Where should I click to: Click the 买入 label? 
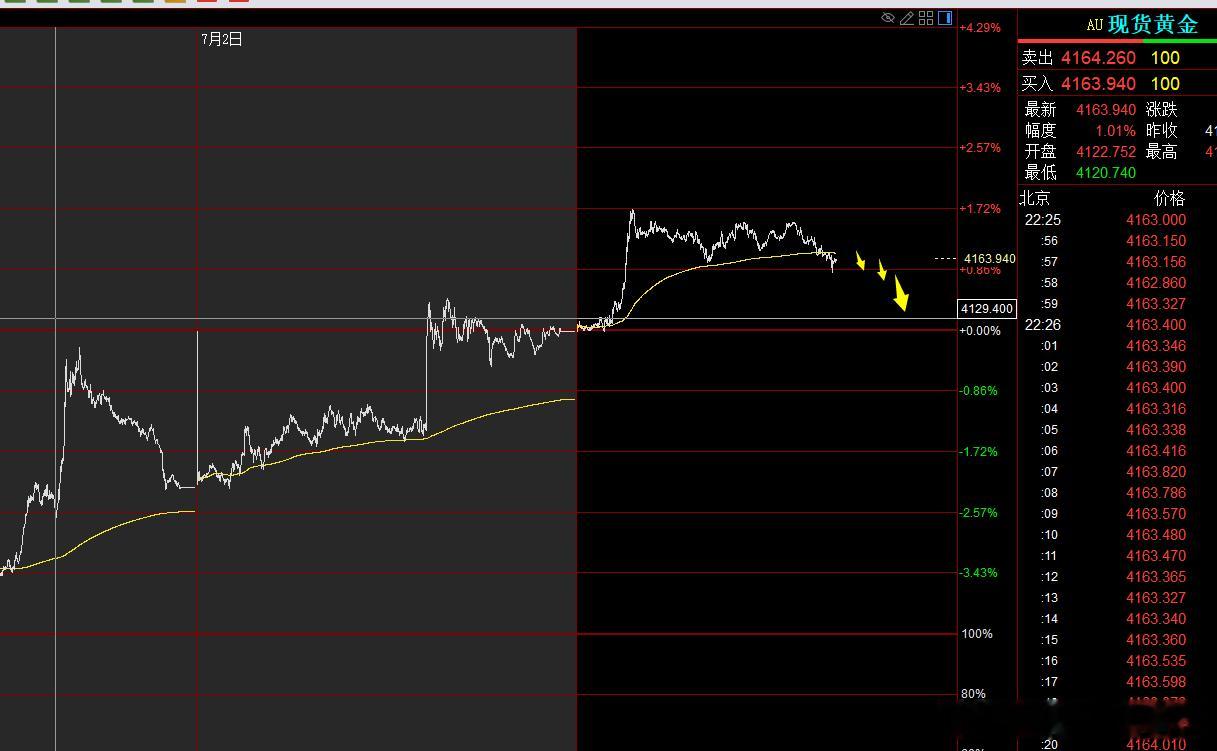point(1037,84)
